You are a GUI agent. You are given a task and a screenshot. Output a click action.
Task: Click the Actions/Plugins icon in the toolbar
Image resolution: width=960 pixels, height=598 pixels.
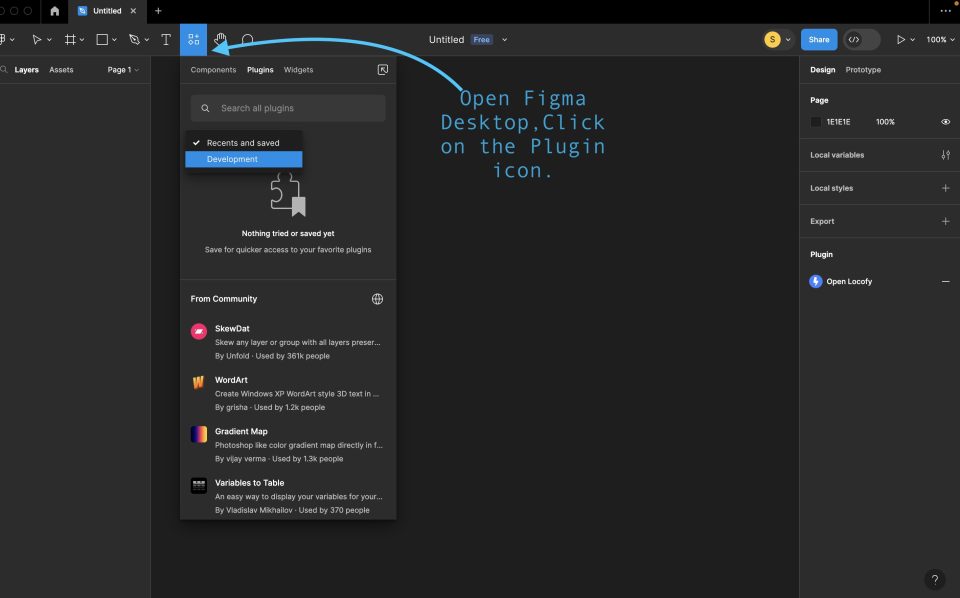(193, 39)
